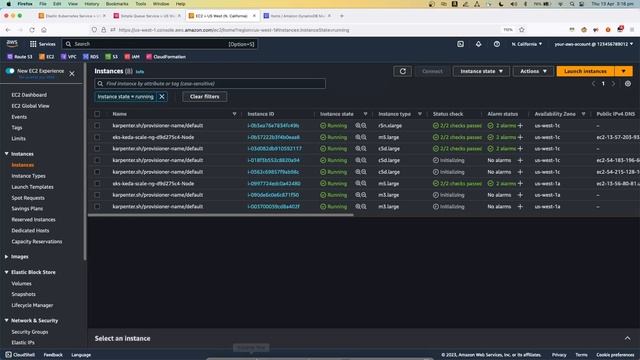This screenshot has width=640, height=360.
Task: Open the Route 53 shortcut
Action: click(x=20, y=57)
